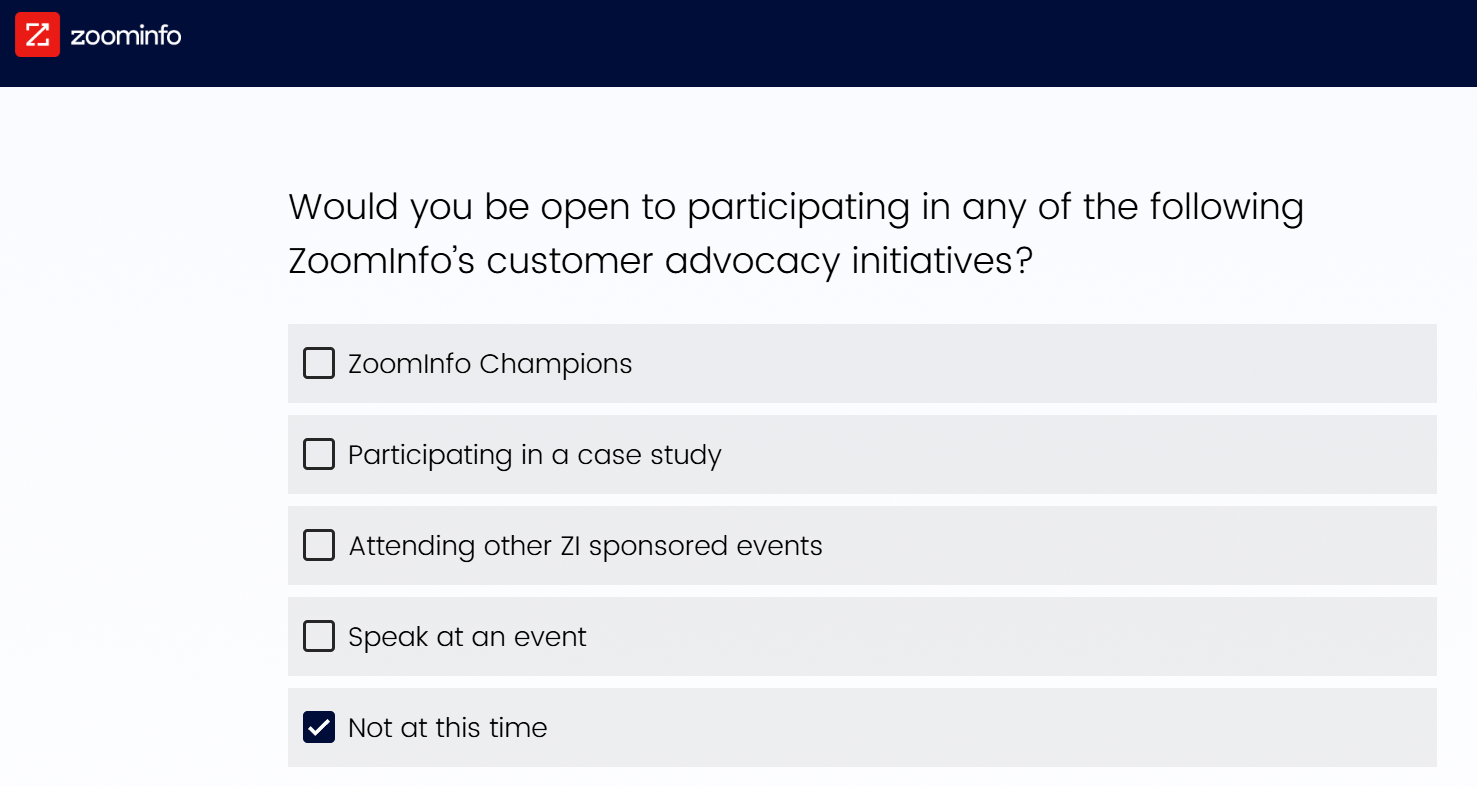Click the customer advocacy question heading
The width and height of the screenshot is (1477, 787).
coord(796,234)
